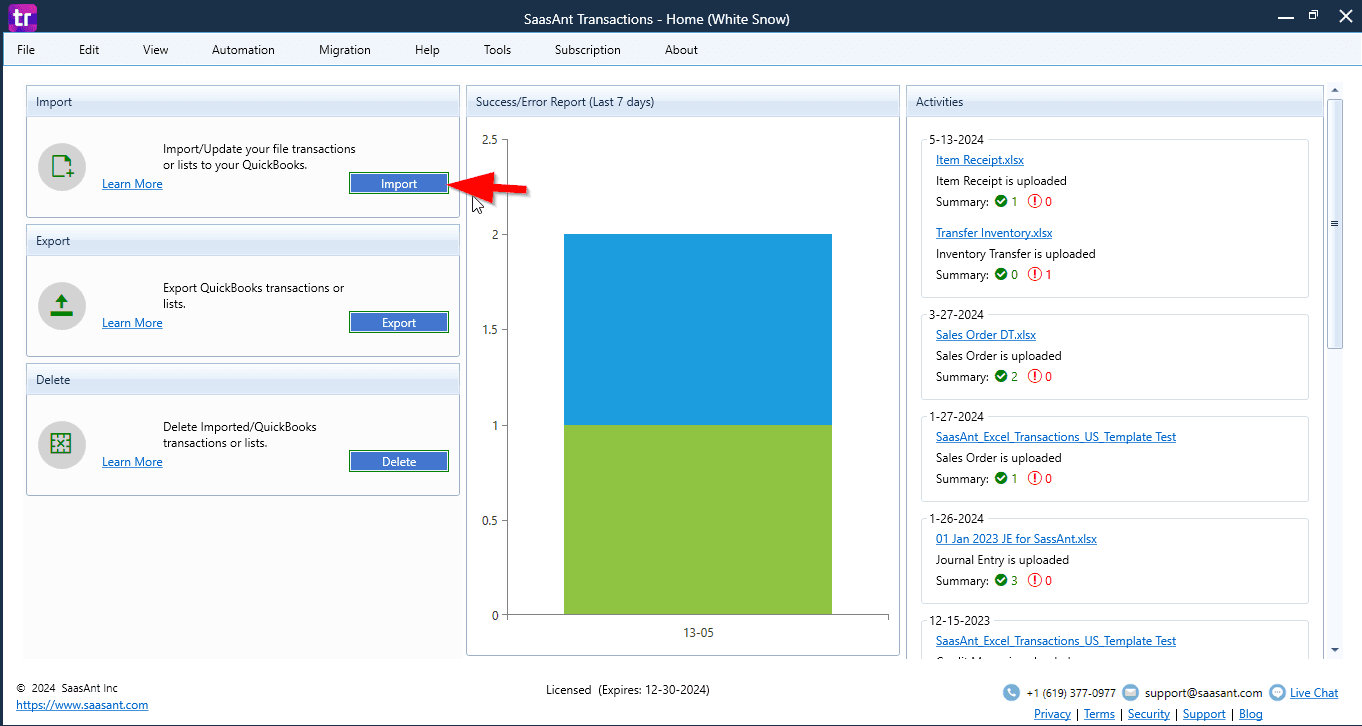Viewport: 1362px width, 726px height.
Task: Open the Privacy link
Action: click(1052, 714)
